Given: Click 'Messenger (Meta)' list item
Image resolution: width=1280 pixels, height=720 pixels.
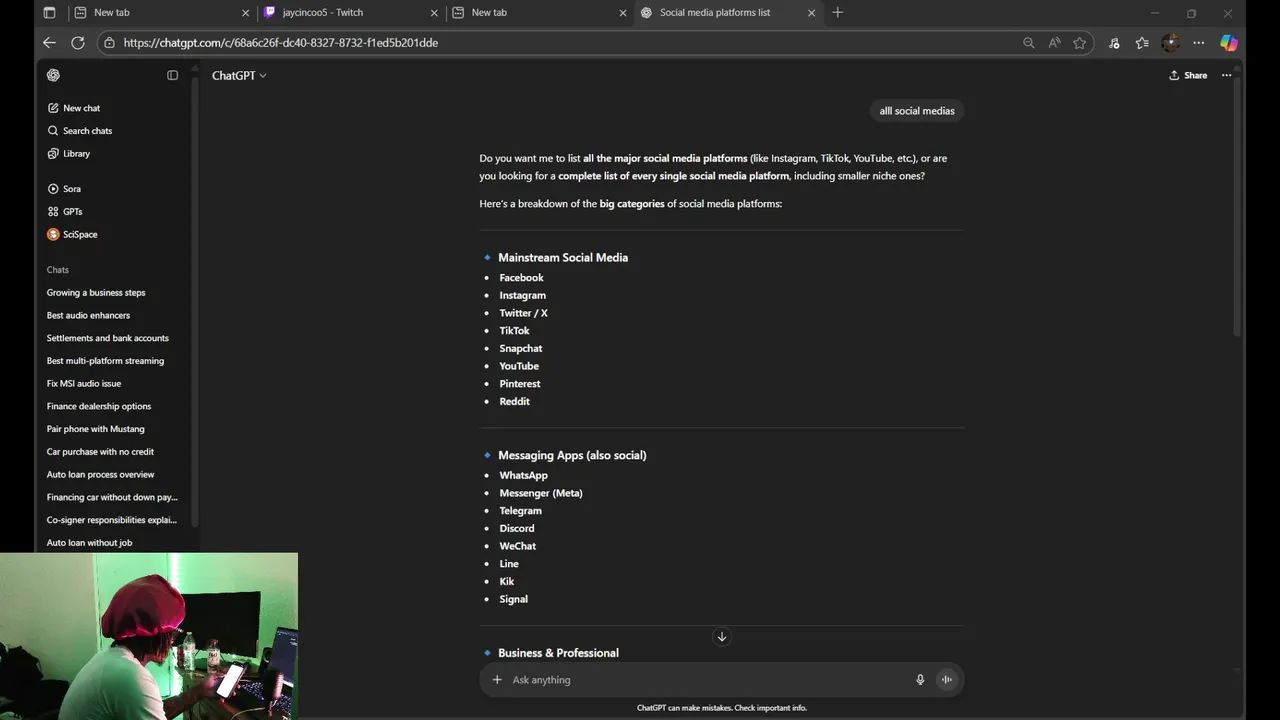Looking at the screenshot, I should tap(541, 493).
